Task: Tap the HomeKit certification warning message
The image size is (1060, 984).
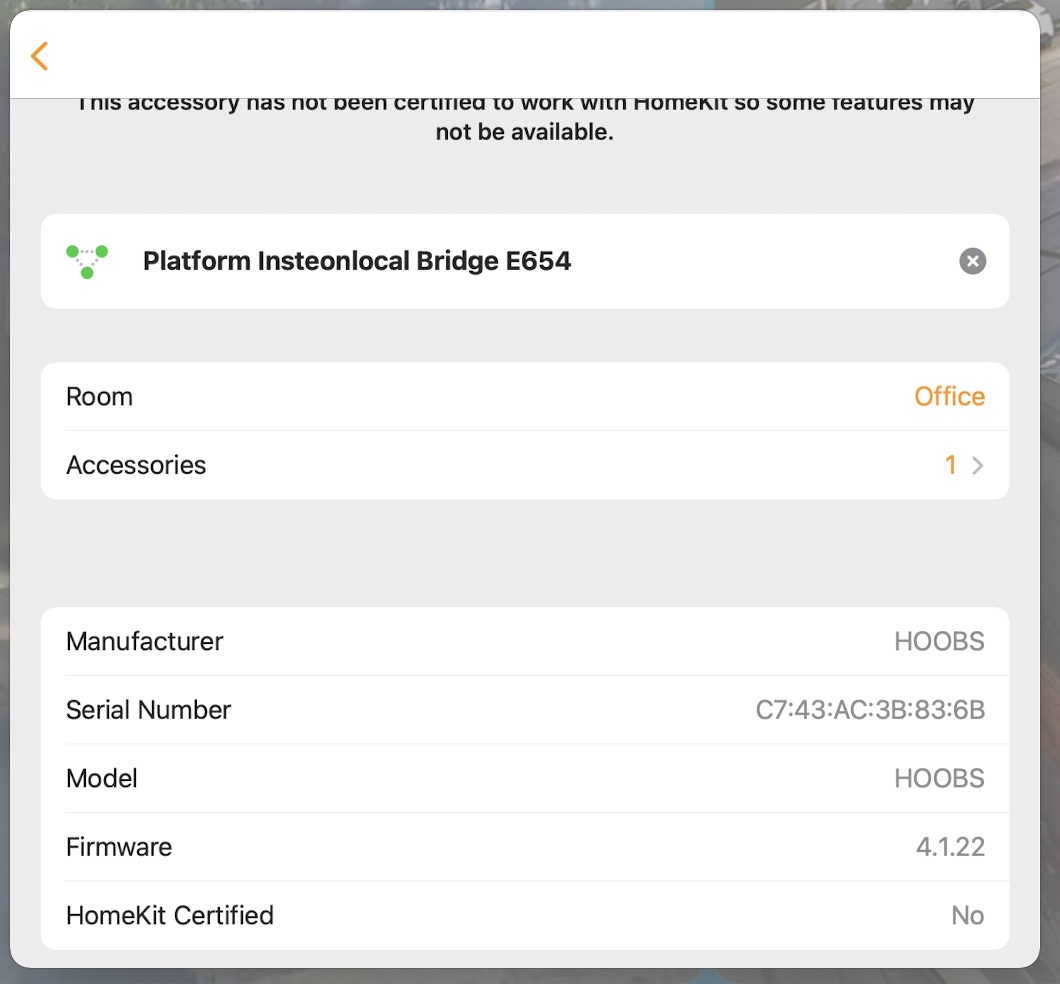Action: [527, 116]
